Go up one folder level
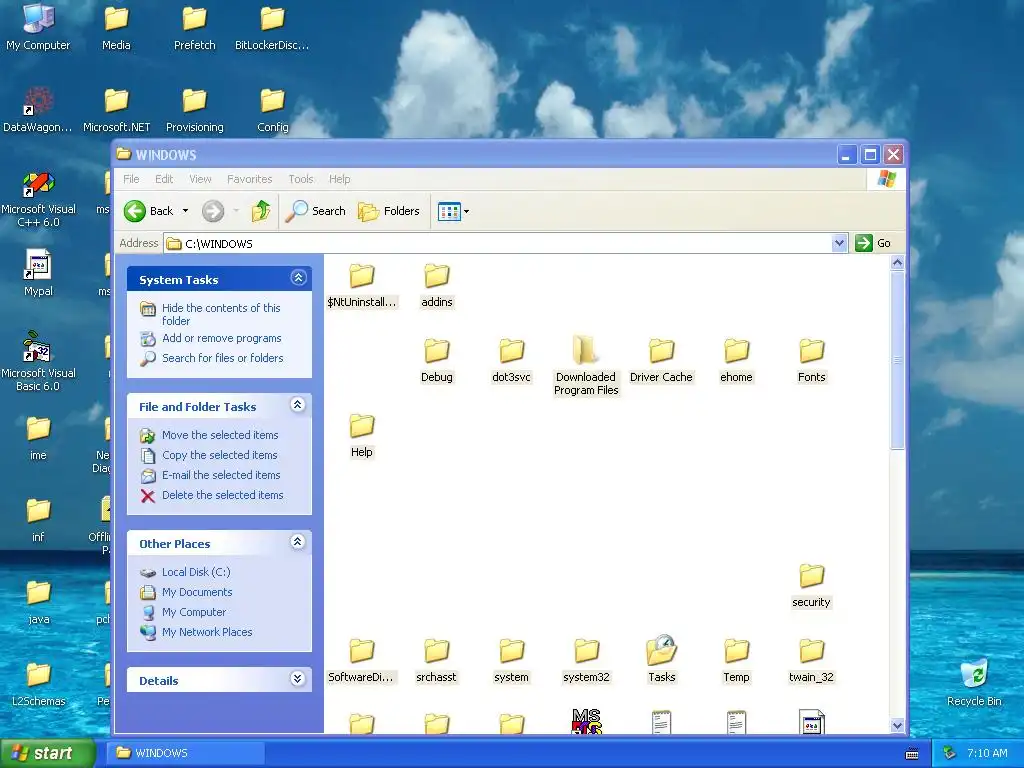Screen dimensions: 1024x768 click(x=261, y=211)
